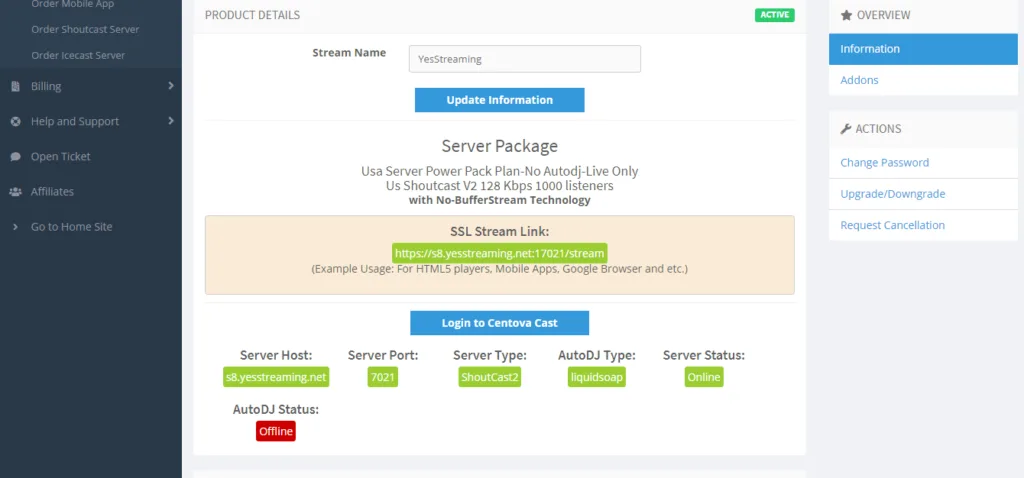
Task: Click the SSL stream link URL
Action: click(499, 253)
